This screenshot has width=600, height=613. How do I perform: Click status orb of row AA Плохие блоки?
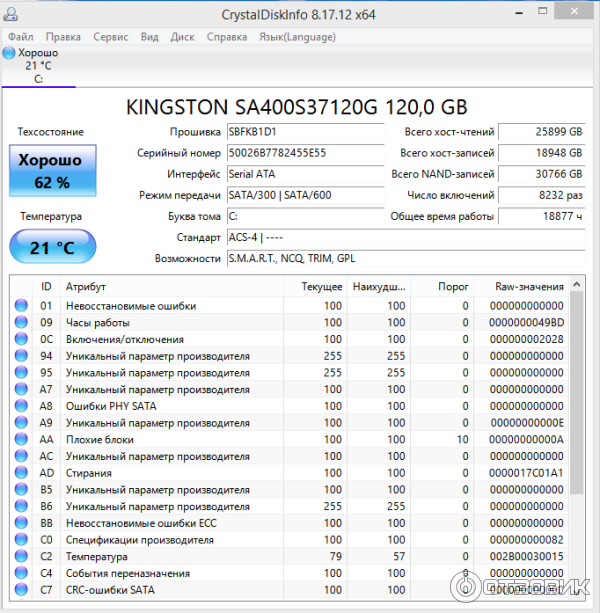click(21, 439)
